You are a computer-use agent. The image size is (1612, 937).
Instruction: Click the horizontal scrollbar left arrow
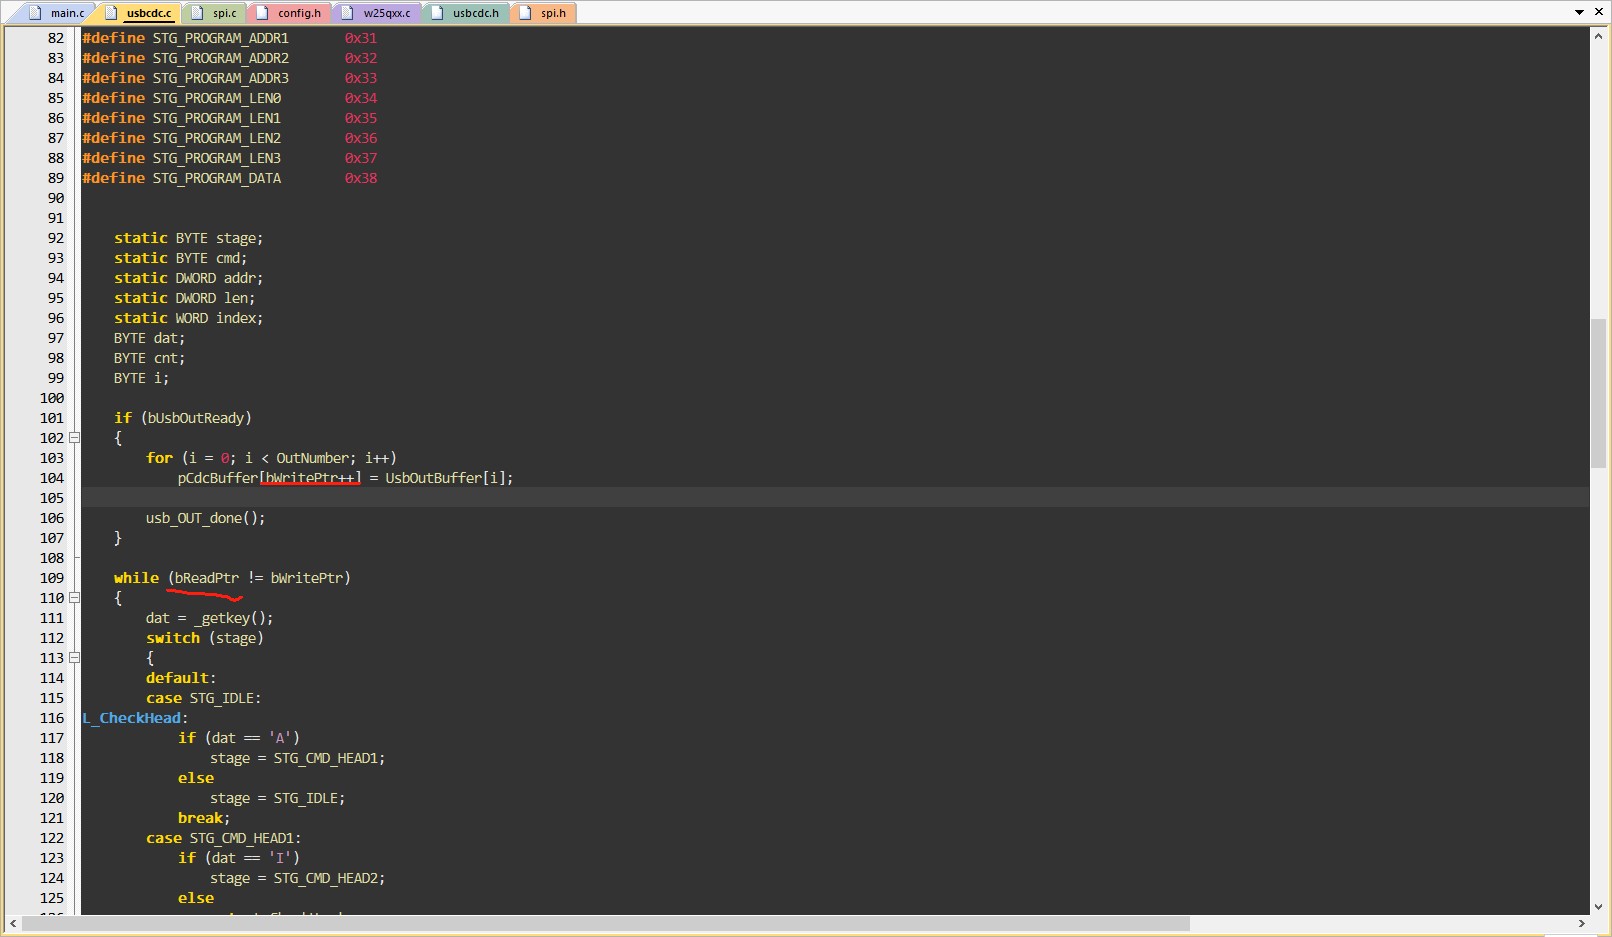[x=12, y=923]
